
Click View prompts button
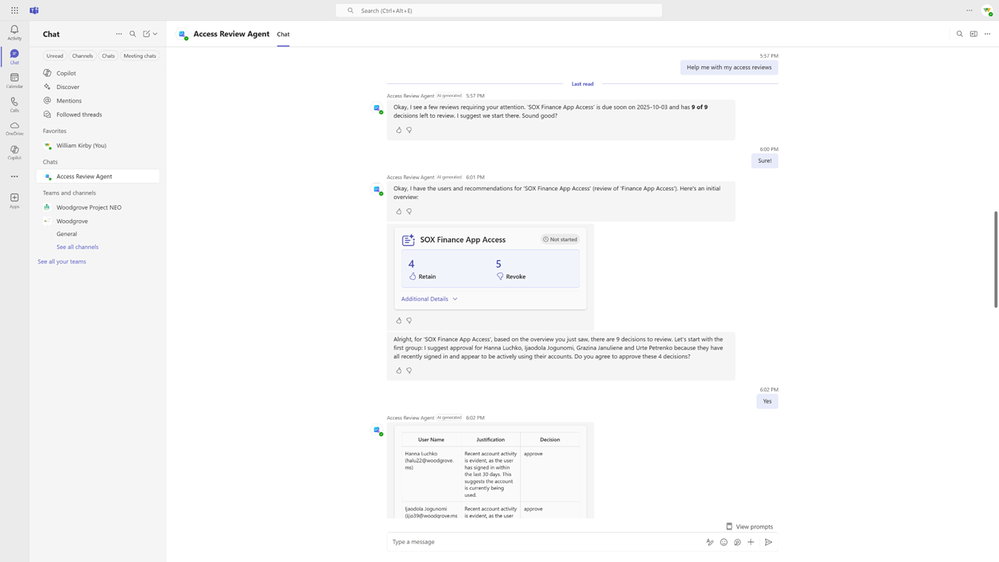(750, 527)
